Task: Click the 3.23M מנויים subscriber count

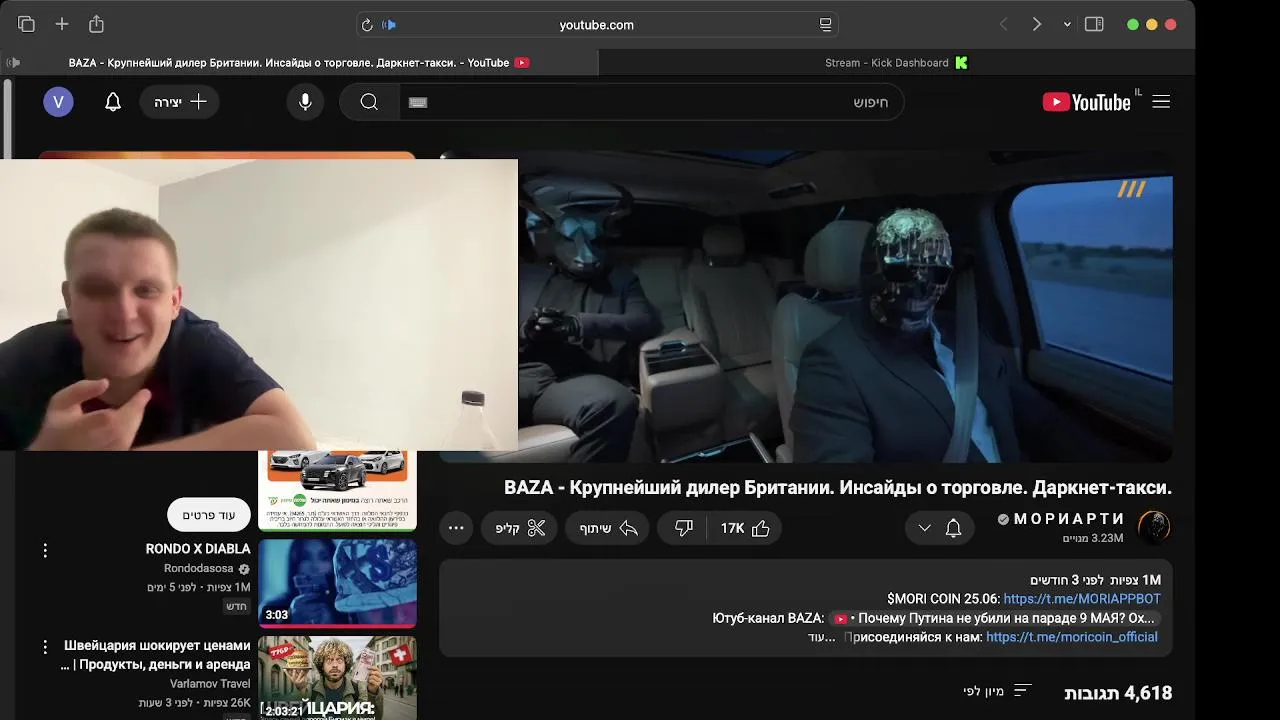Action: (1093, 538)
